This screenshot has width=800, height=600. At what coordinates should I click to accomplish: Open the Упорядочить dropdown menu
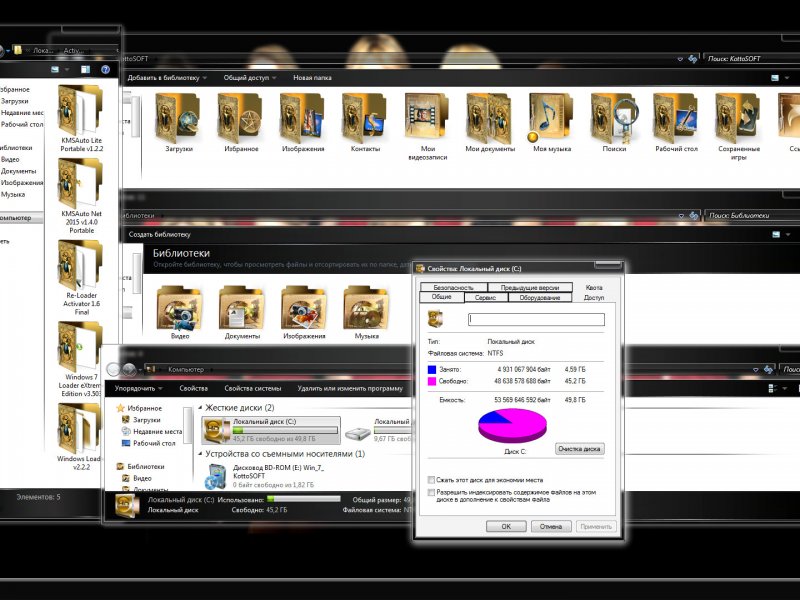pyautogui.click(x=138, y=388)
